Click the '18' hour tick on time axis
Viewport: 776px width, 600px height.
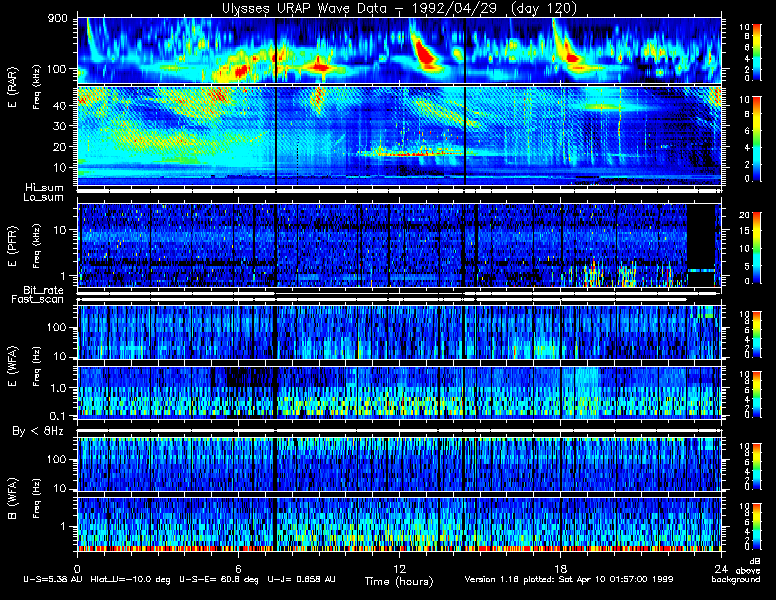coord(560,568)
